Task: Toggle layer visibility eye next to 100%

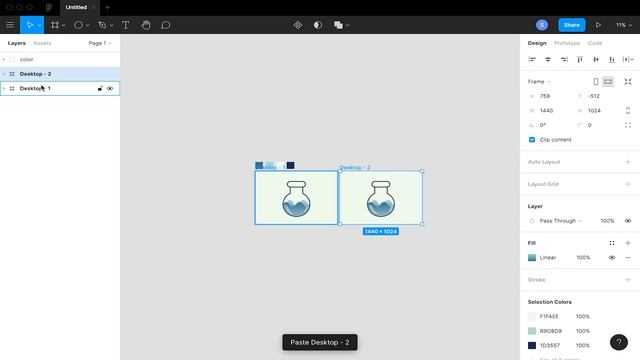Action: click(628, 221)
